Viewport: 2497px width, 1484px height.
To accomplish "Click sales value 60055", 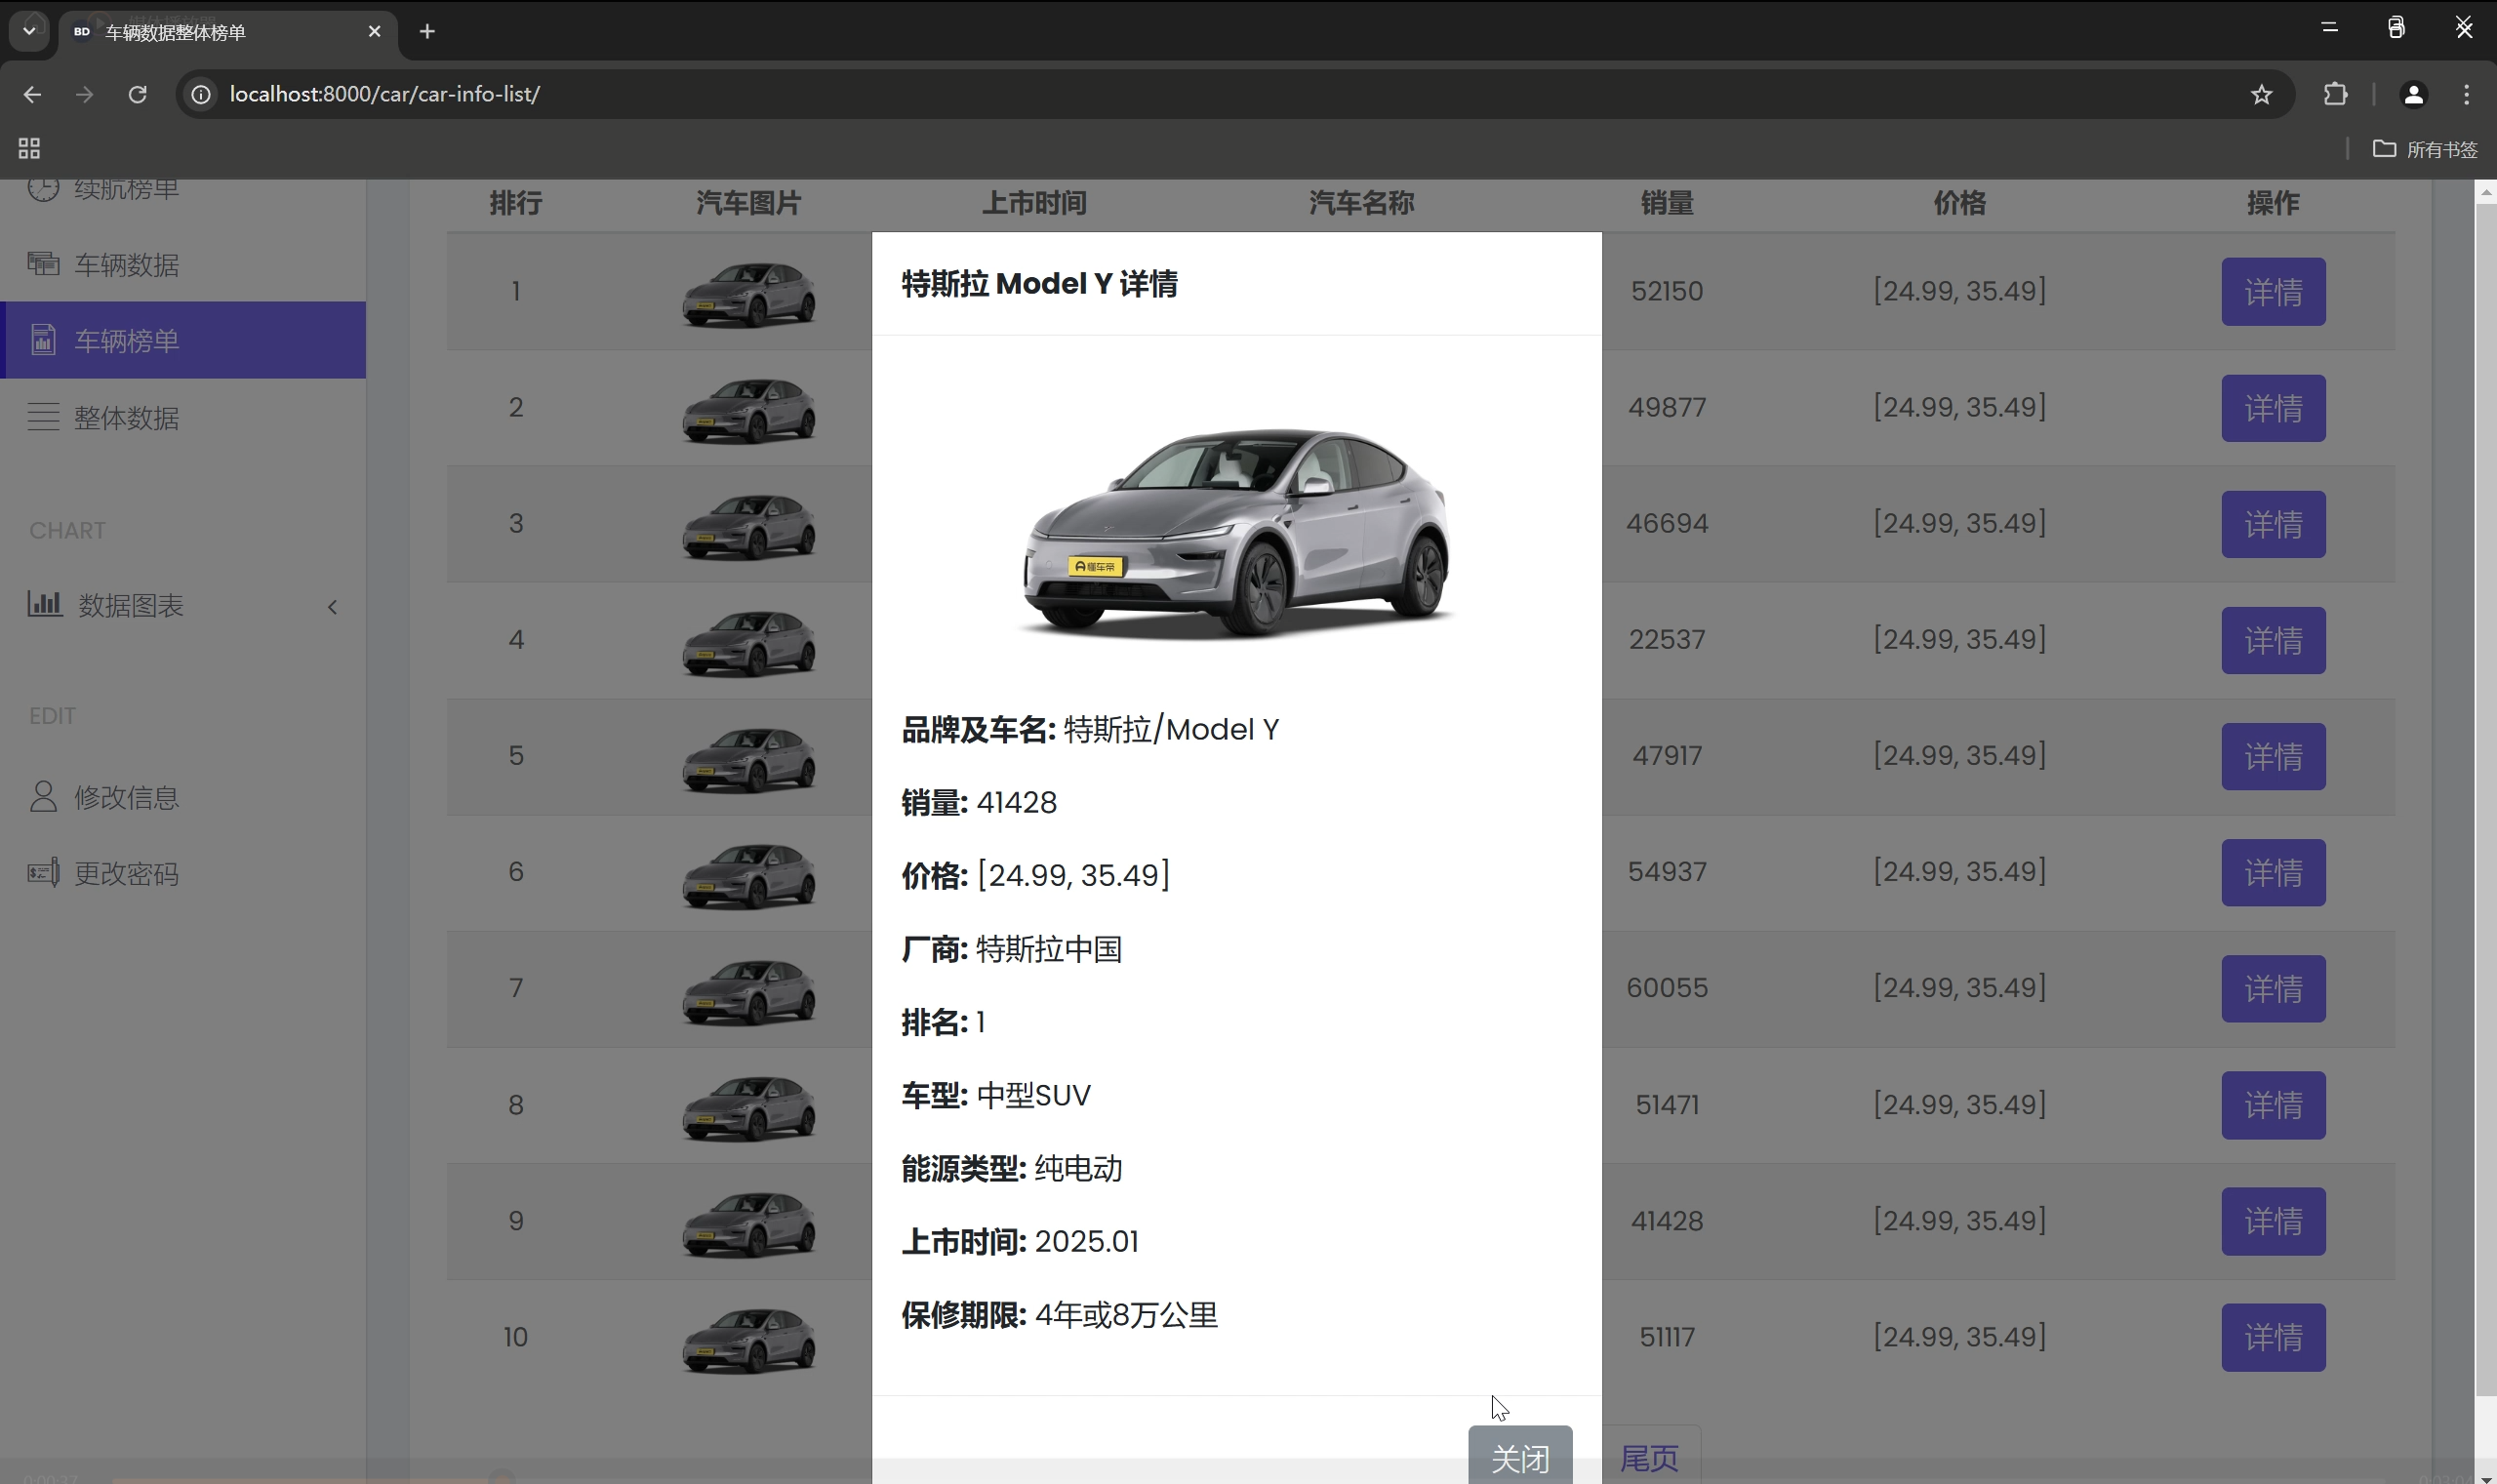I will click(x=1667, y=988).
